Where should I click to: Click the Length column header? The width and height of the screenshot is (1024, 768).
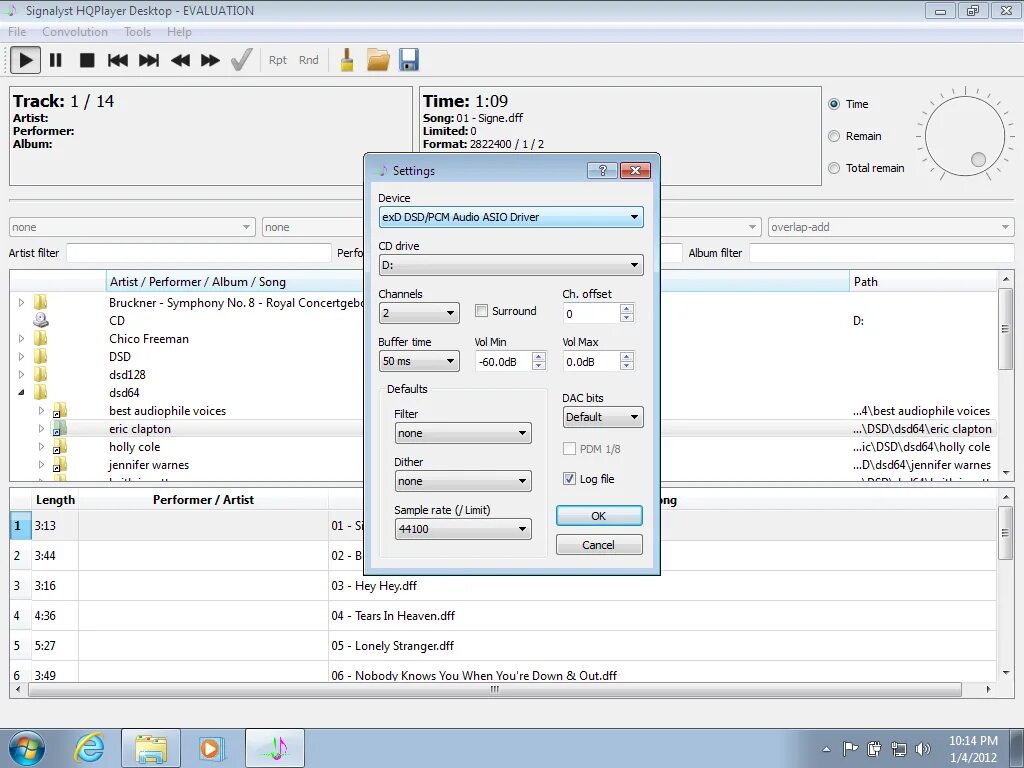coord(55,500)
